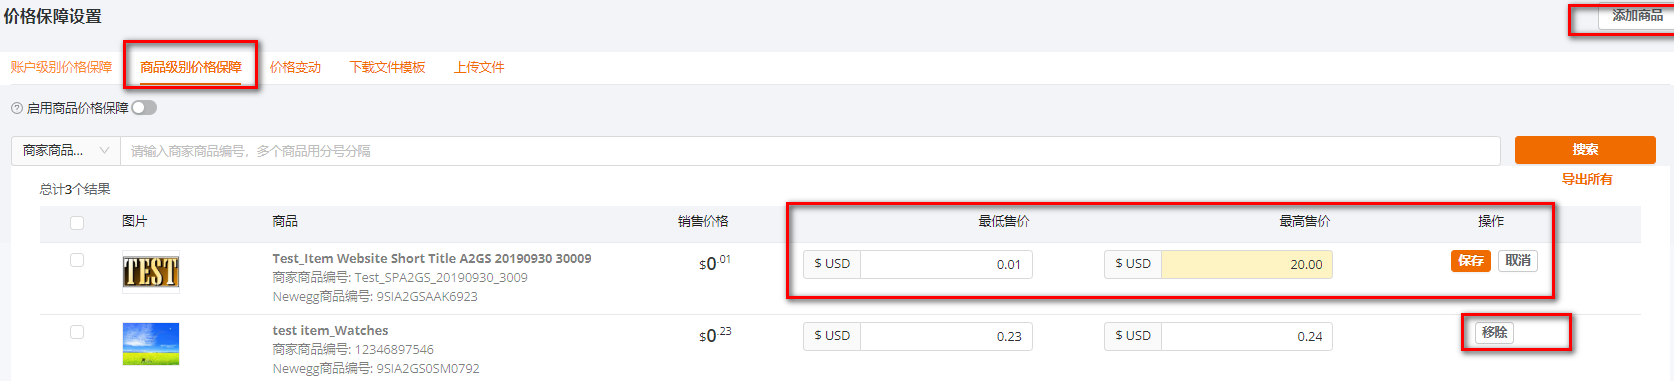Screen dimensions: 1679x381
Task: Switch to the 账户级别价格保障 tab
Action: tap(62, 67)
